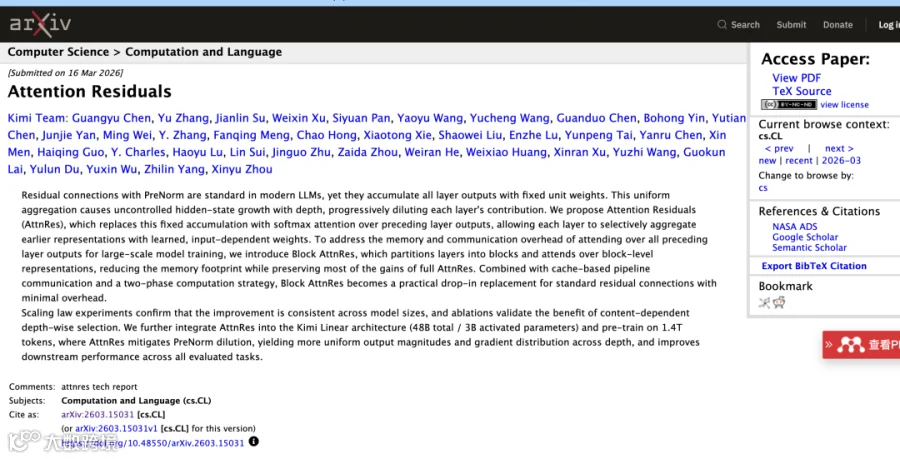Open author Yaoyu Wang's papers
The image size is (900, 459).
click(430, 118)
